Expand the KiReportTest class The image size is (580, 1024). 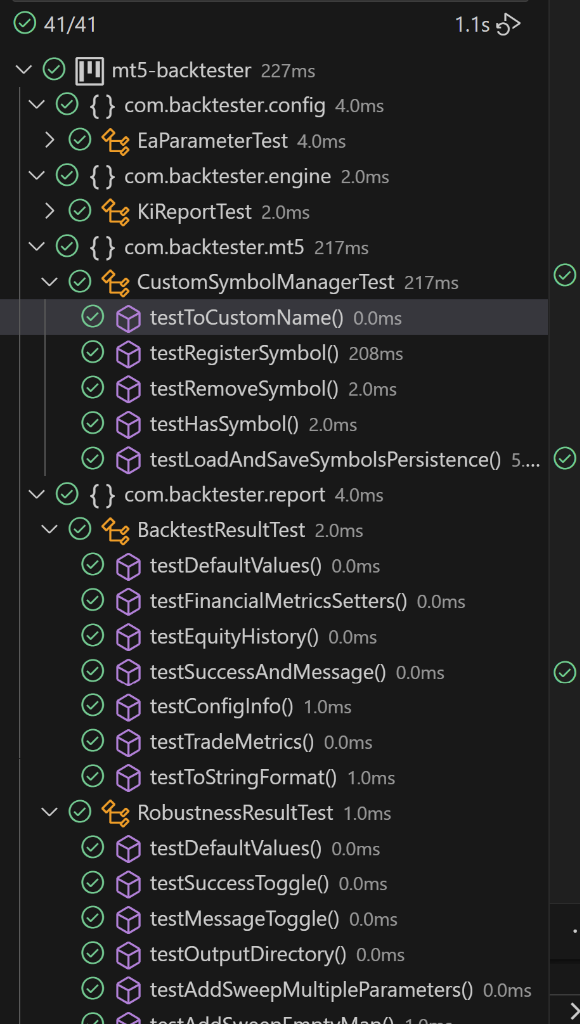point(50,211)
